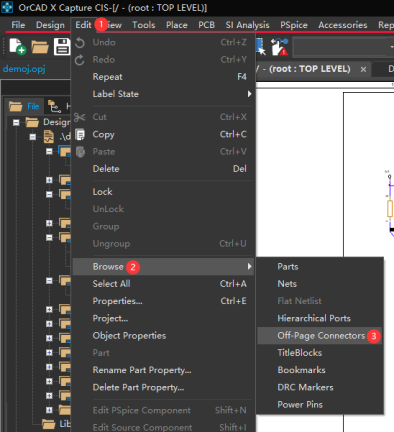The image size is (394, 432).
Task: Open the Accessories menu
Action: pyautogui.click(x=343, y=25)
